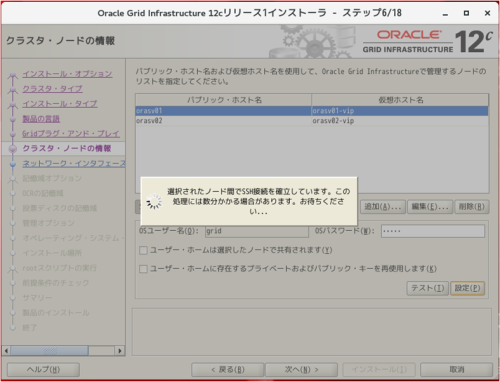Click the 編集(E)... edit button
Viewport: 500px width, 382px height.
pyautogui.click(x=430, y=207)
